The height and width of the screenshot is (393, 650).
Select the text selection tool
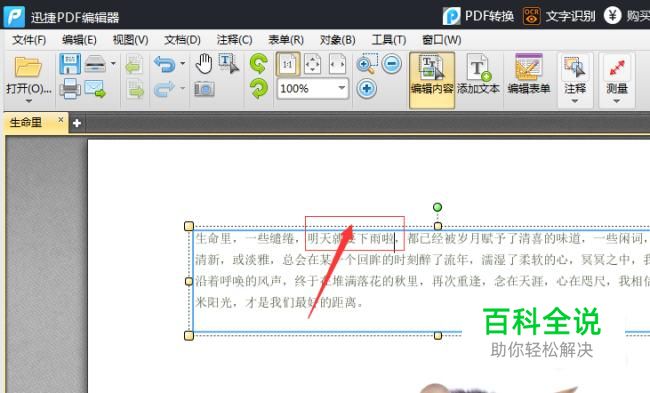click(x=229, y=64)
